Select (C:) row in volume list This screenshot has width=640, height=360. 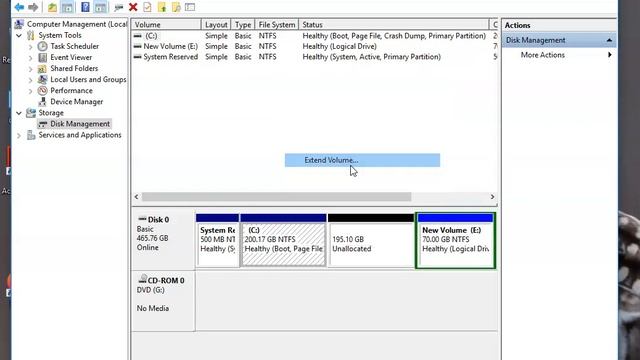314,36
